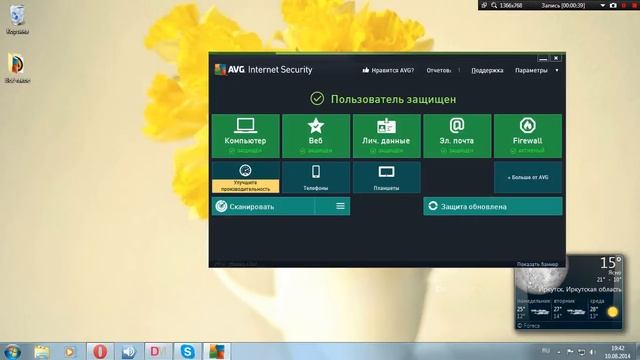Click the Нравится AVG? thumbs-up link
This screenshot has width=640, height=360.
coord(388,70)
